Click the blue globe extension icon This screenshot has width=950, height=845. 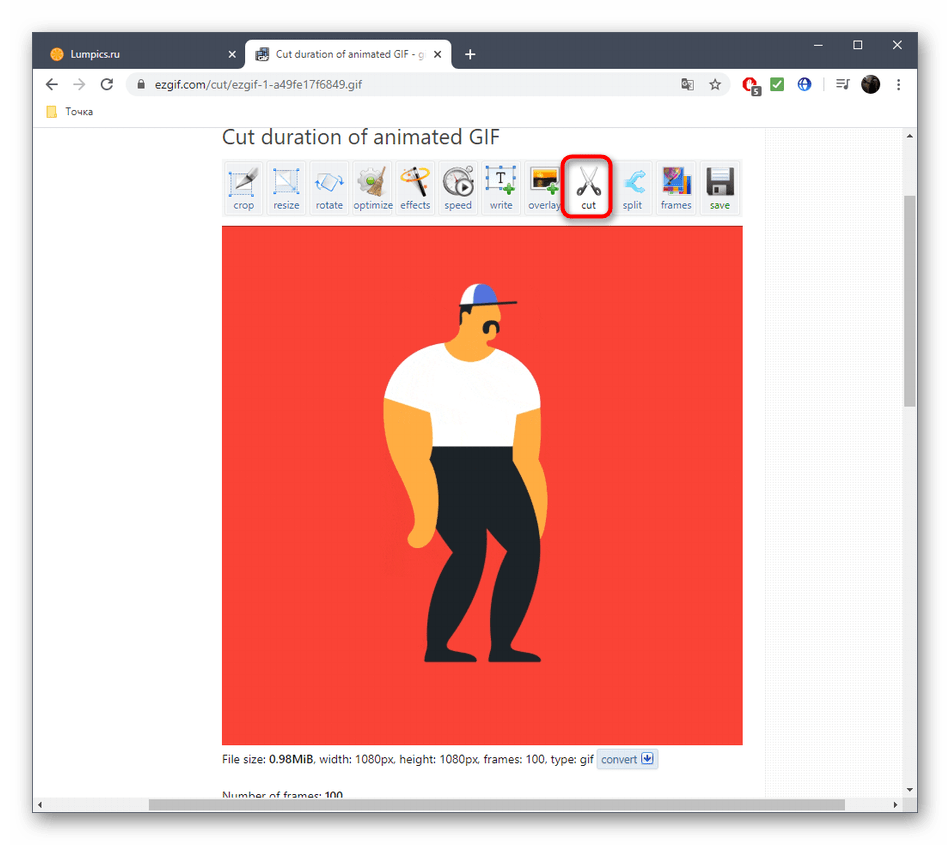coord(804,84)
